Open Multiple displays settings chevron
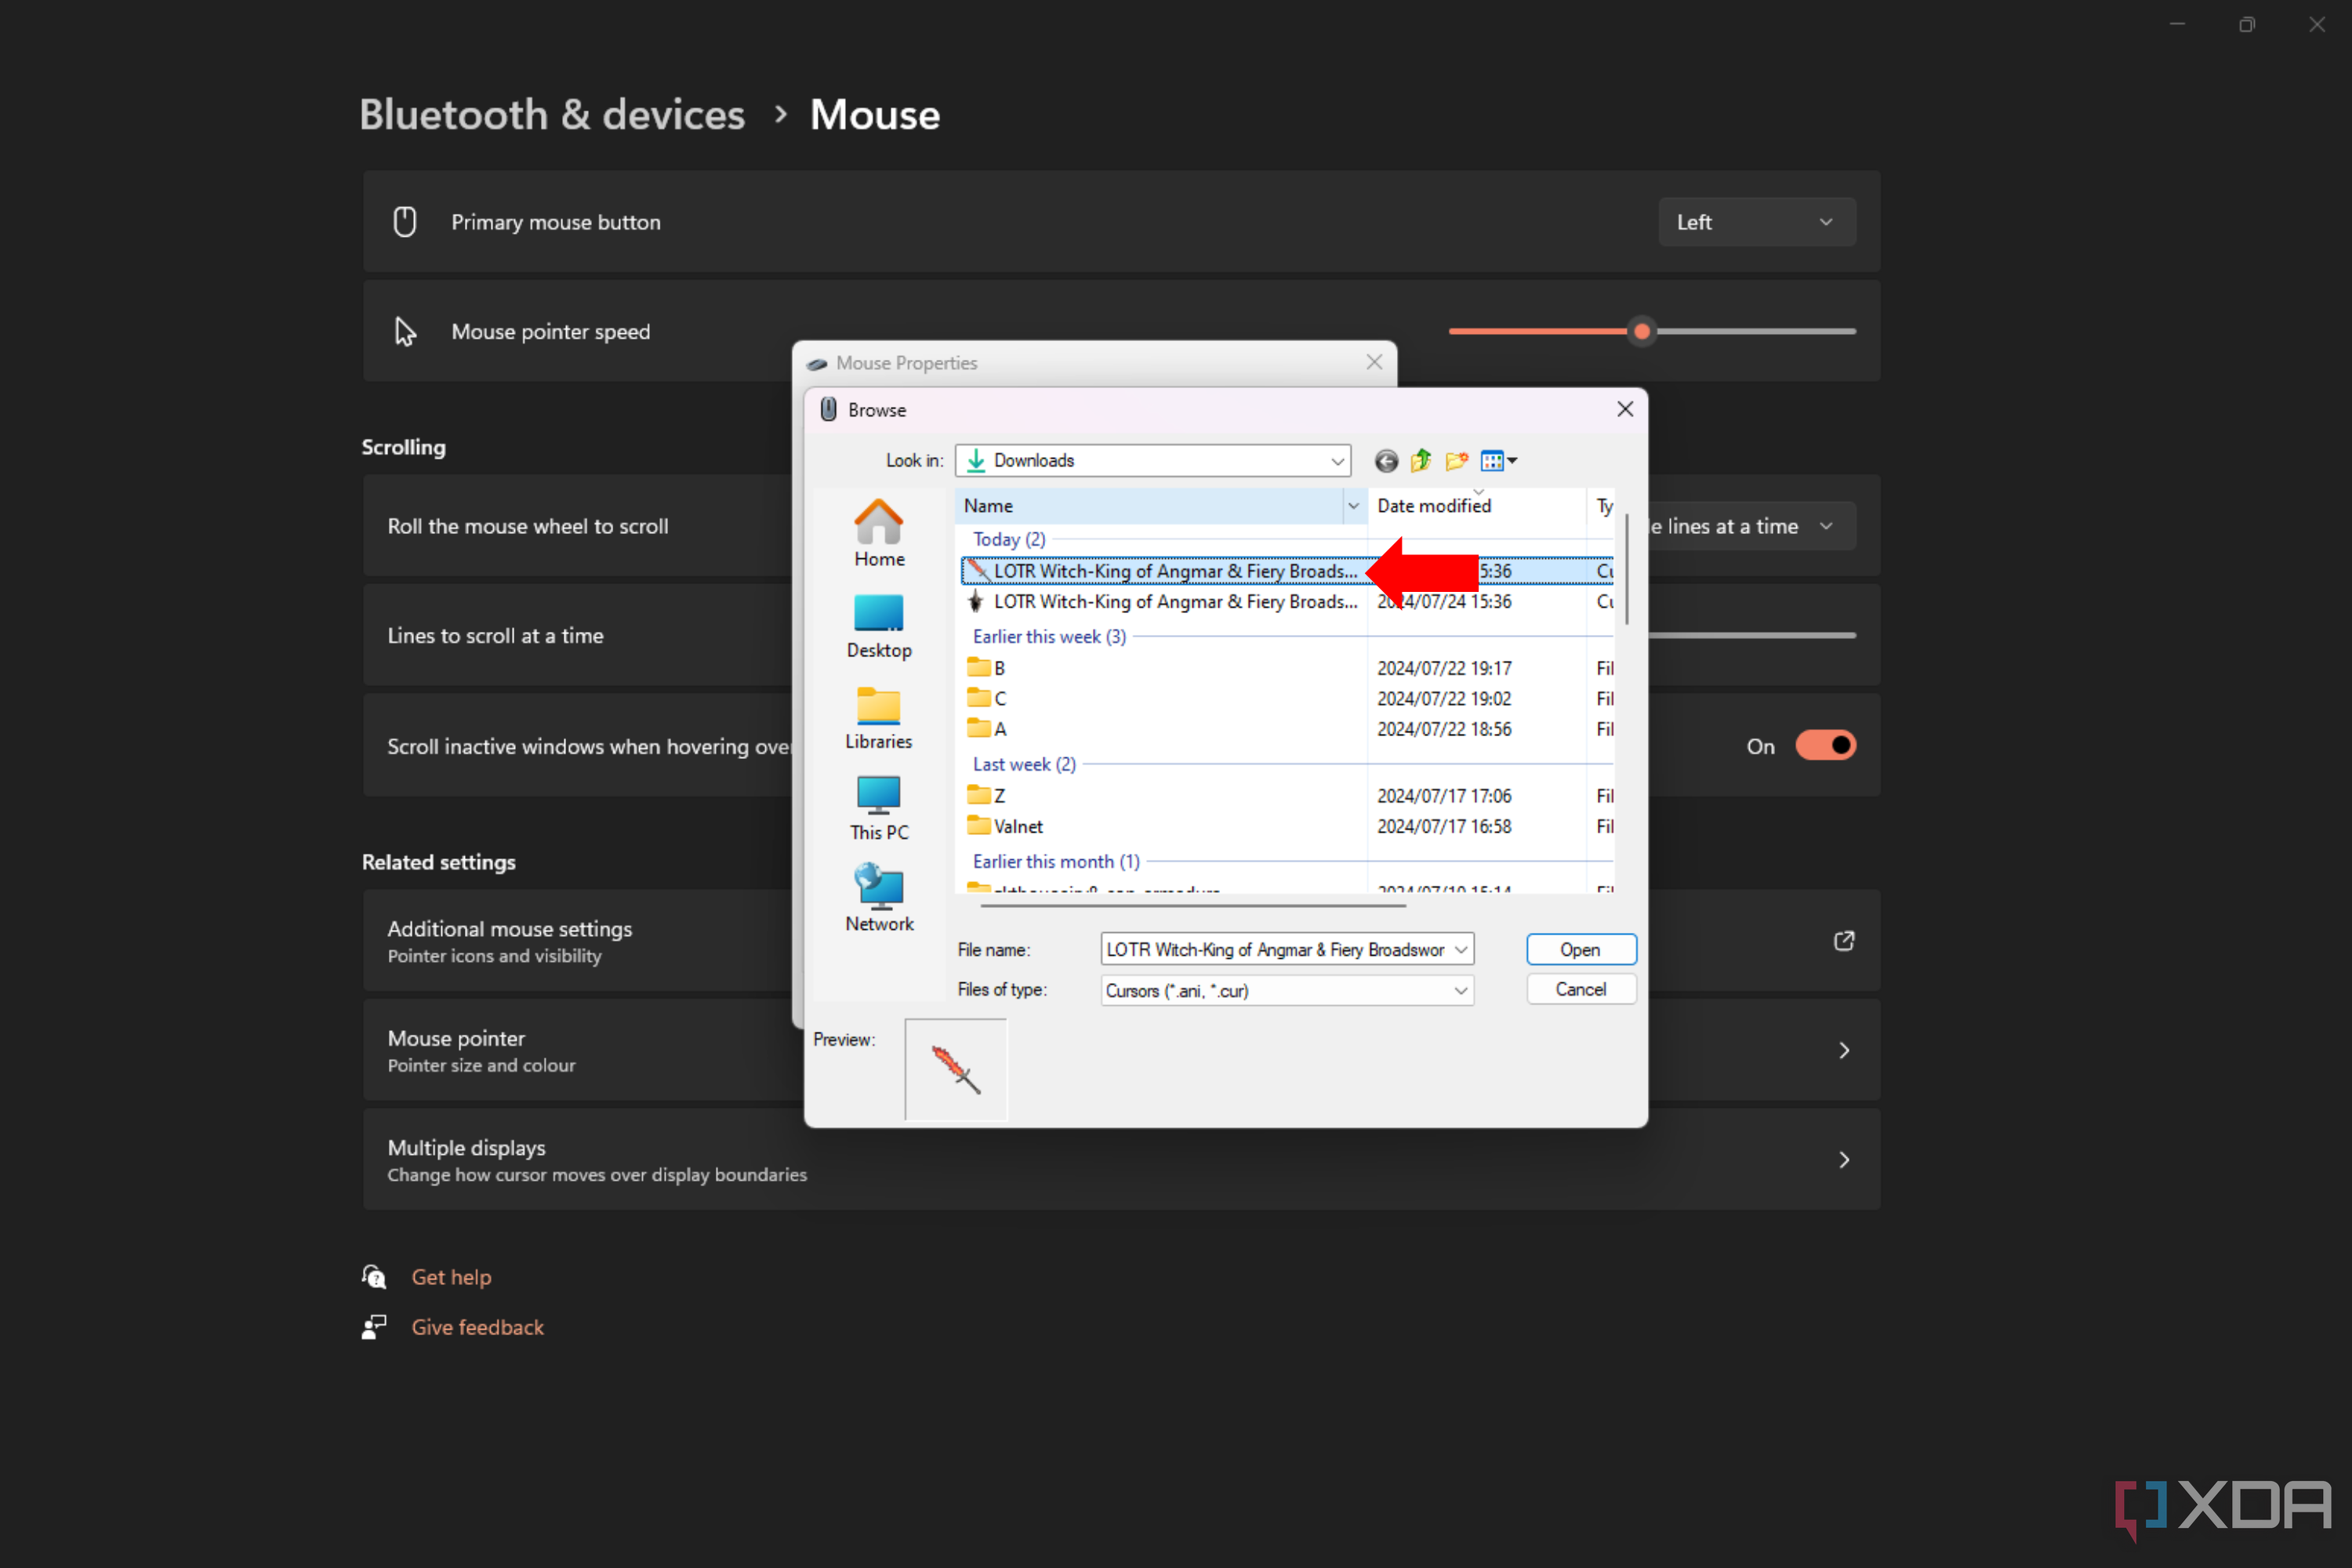Image resolution: width=2352 pixels, height=1568 pixels. coord(1843,1160)
